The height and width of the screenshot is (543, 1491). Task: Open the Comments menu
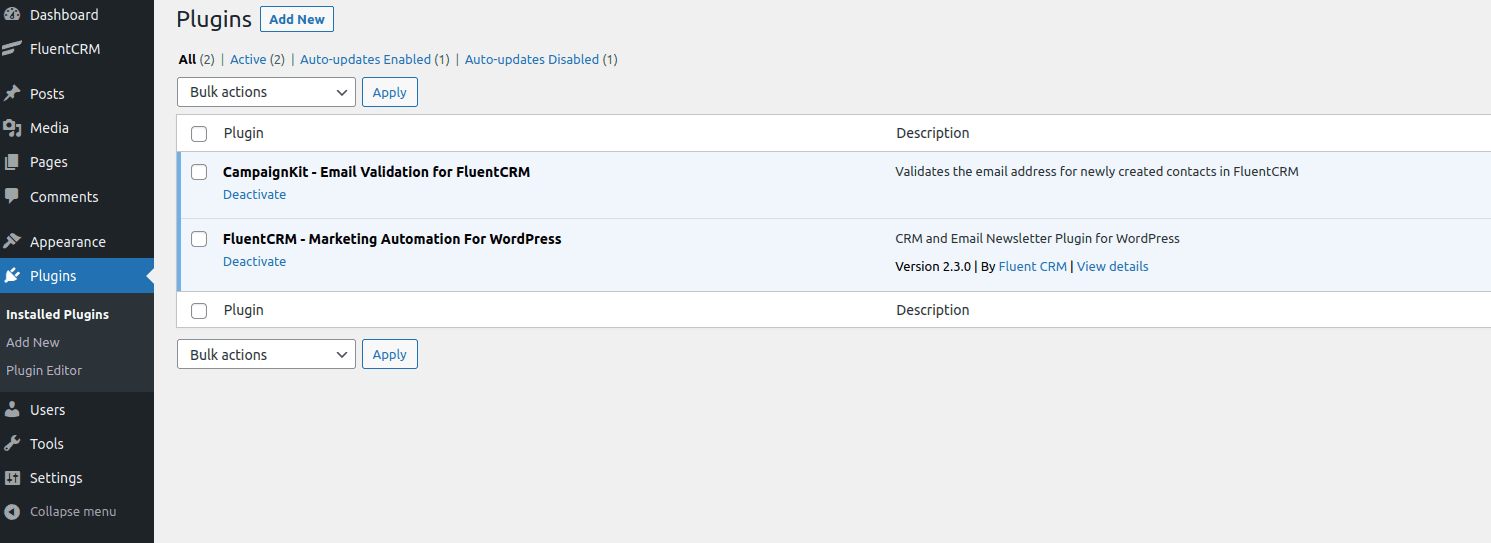[x=77, y=197]
